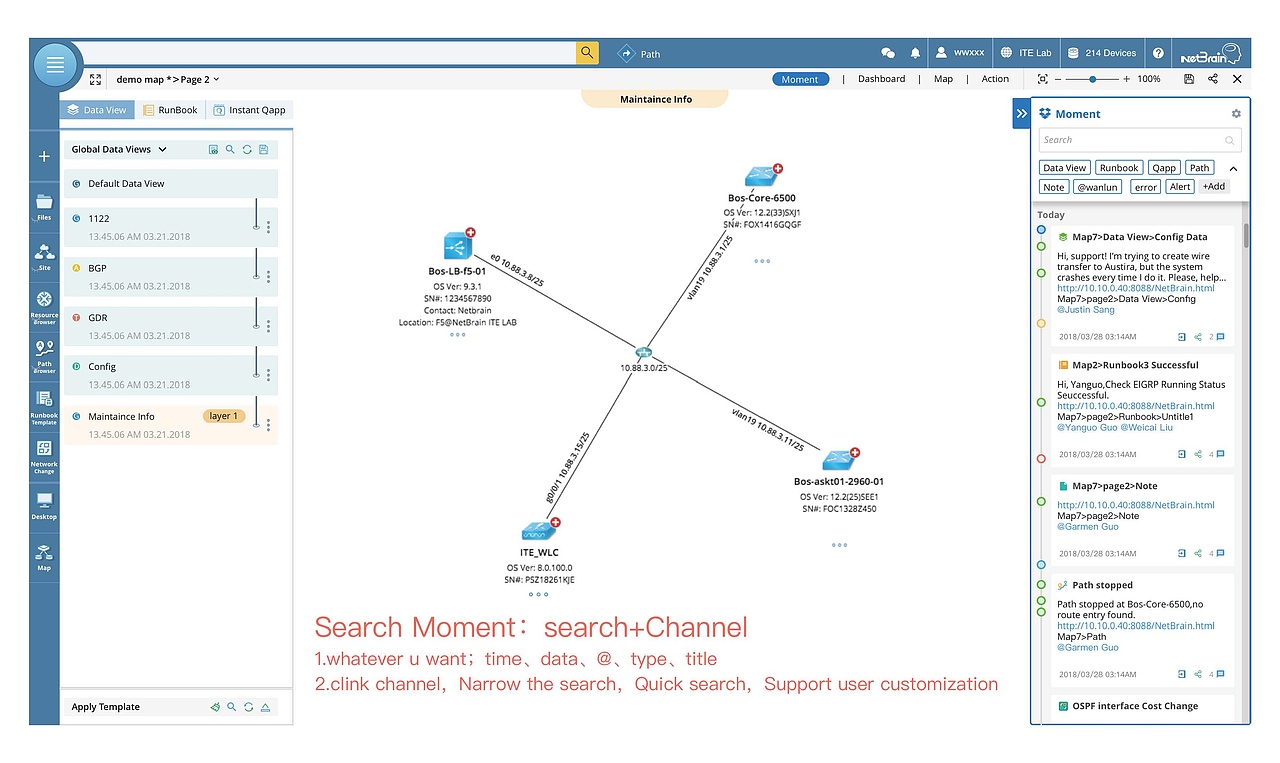1280x763 pixels.
Task: Open Runbook Template in the sidebar
Action: point(44,407)
